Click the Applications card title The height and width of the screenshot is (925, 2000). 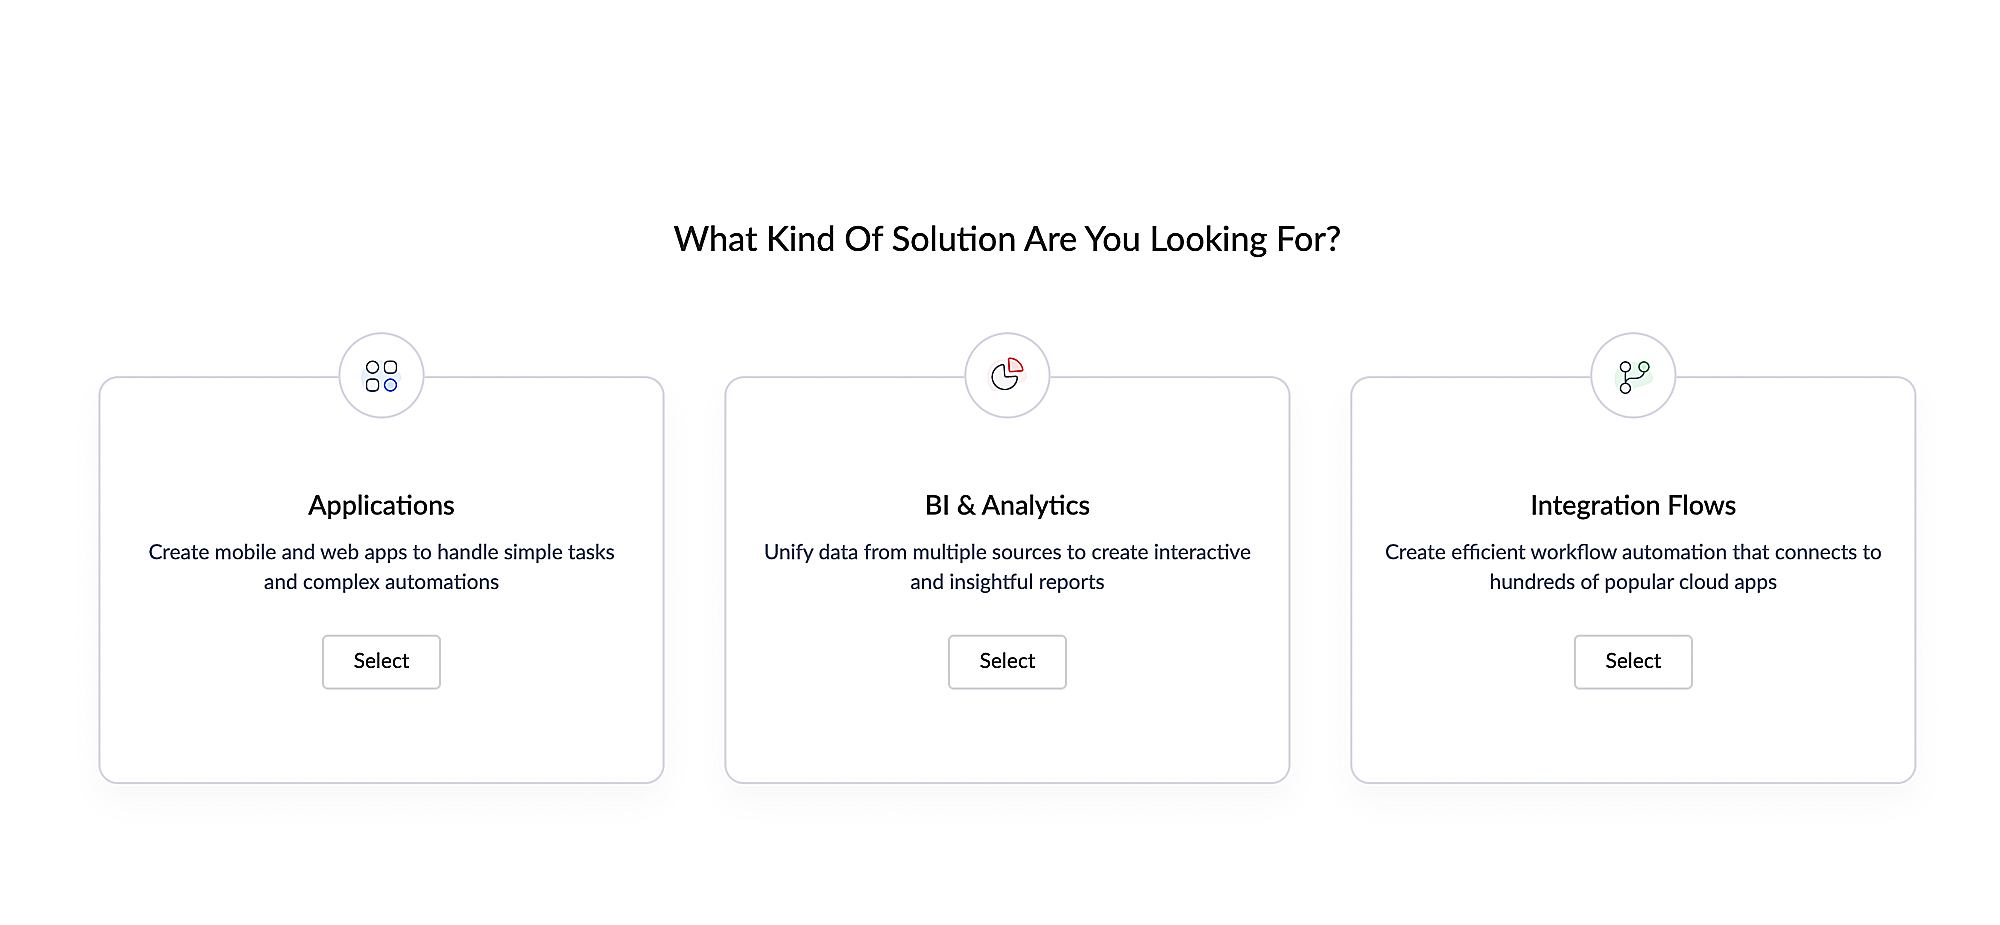tap(381, 505)
